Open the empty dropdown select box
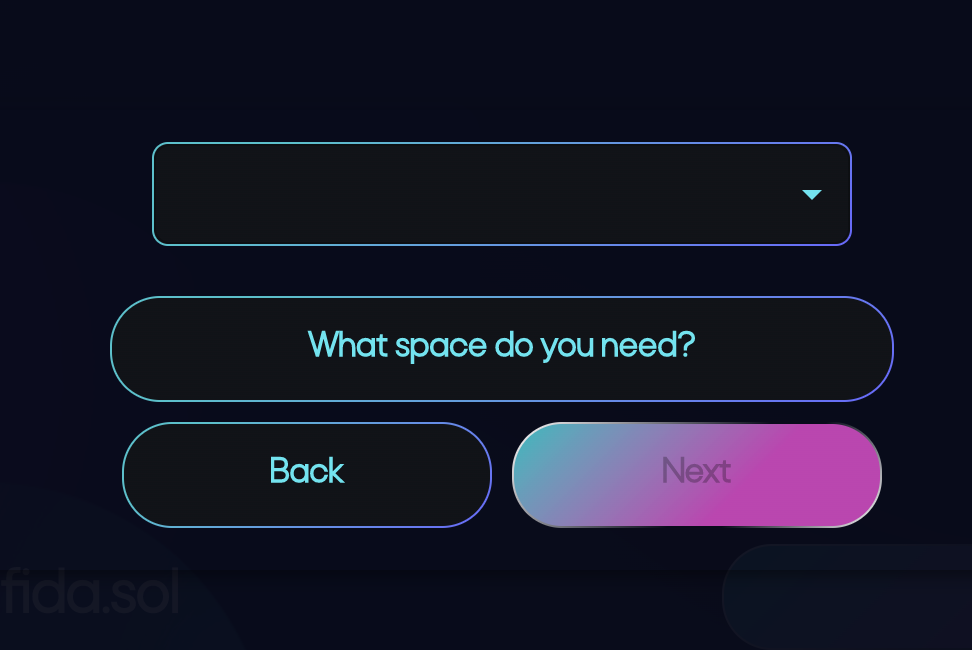The height and width of the screenshot is (650, 972). 501,194
